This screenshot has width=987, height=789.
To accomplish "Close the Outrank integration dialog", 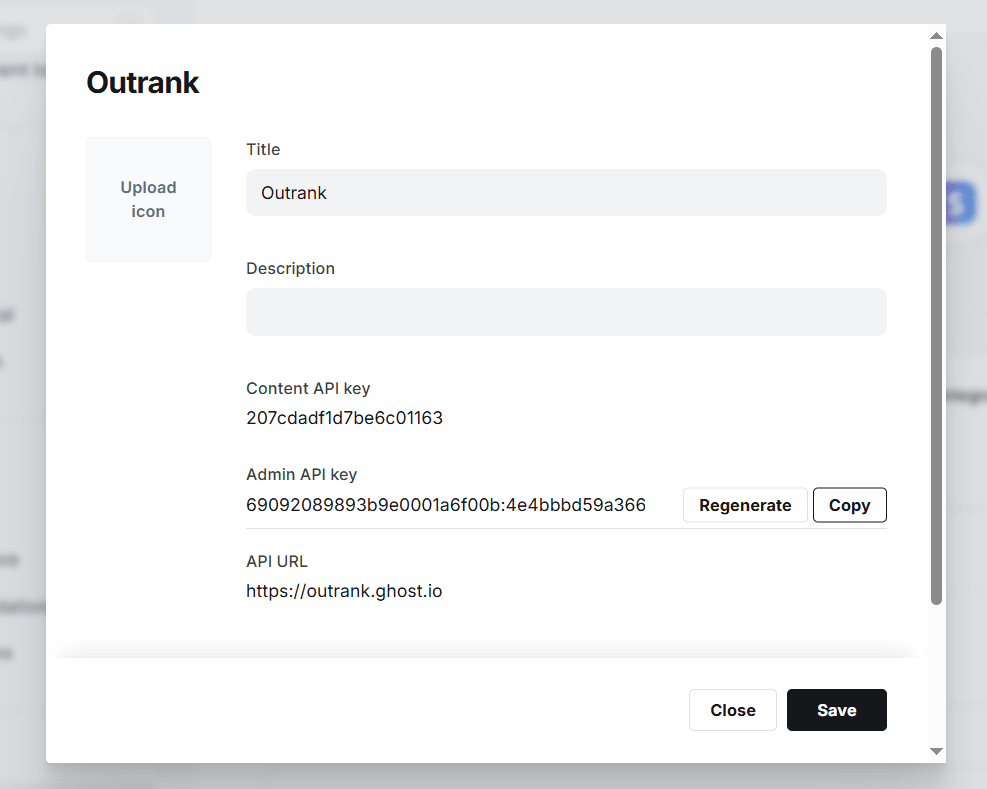I will point(732,710).
